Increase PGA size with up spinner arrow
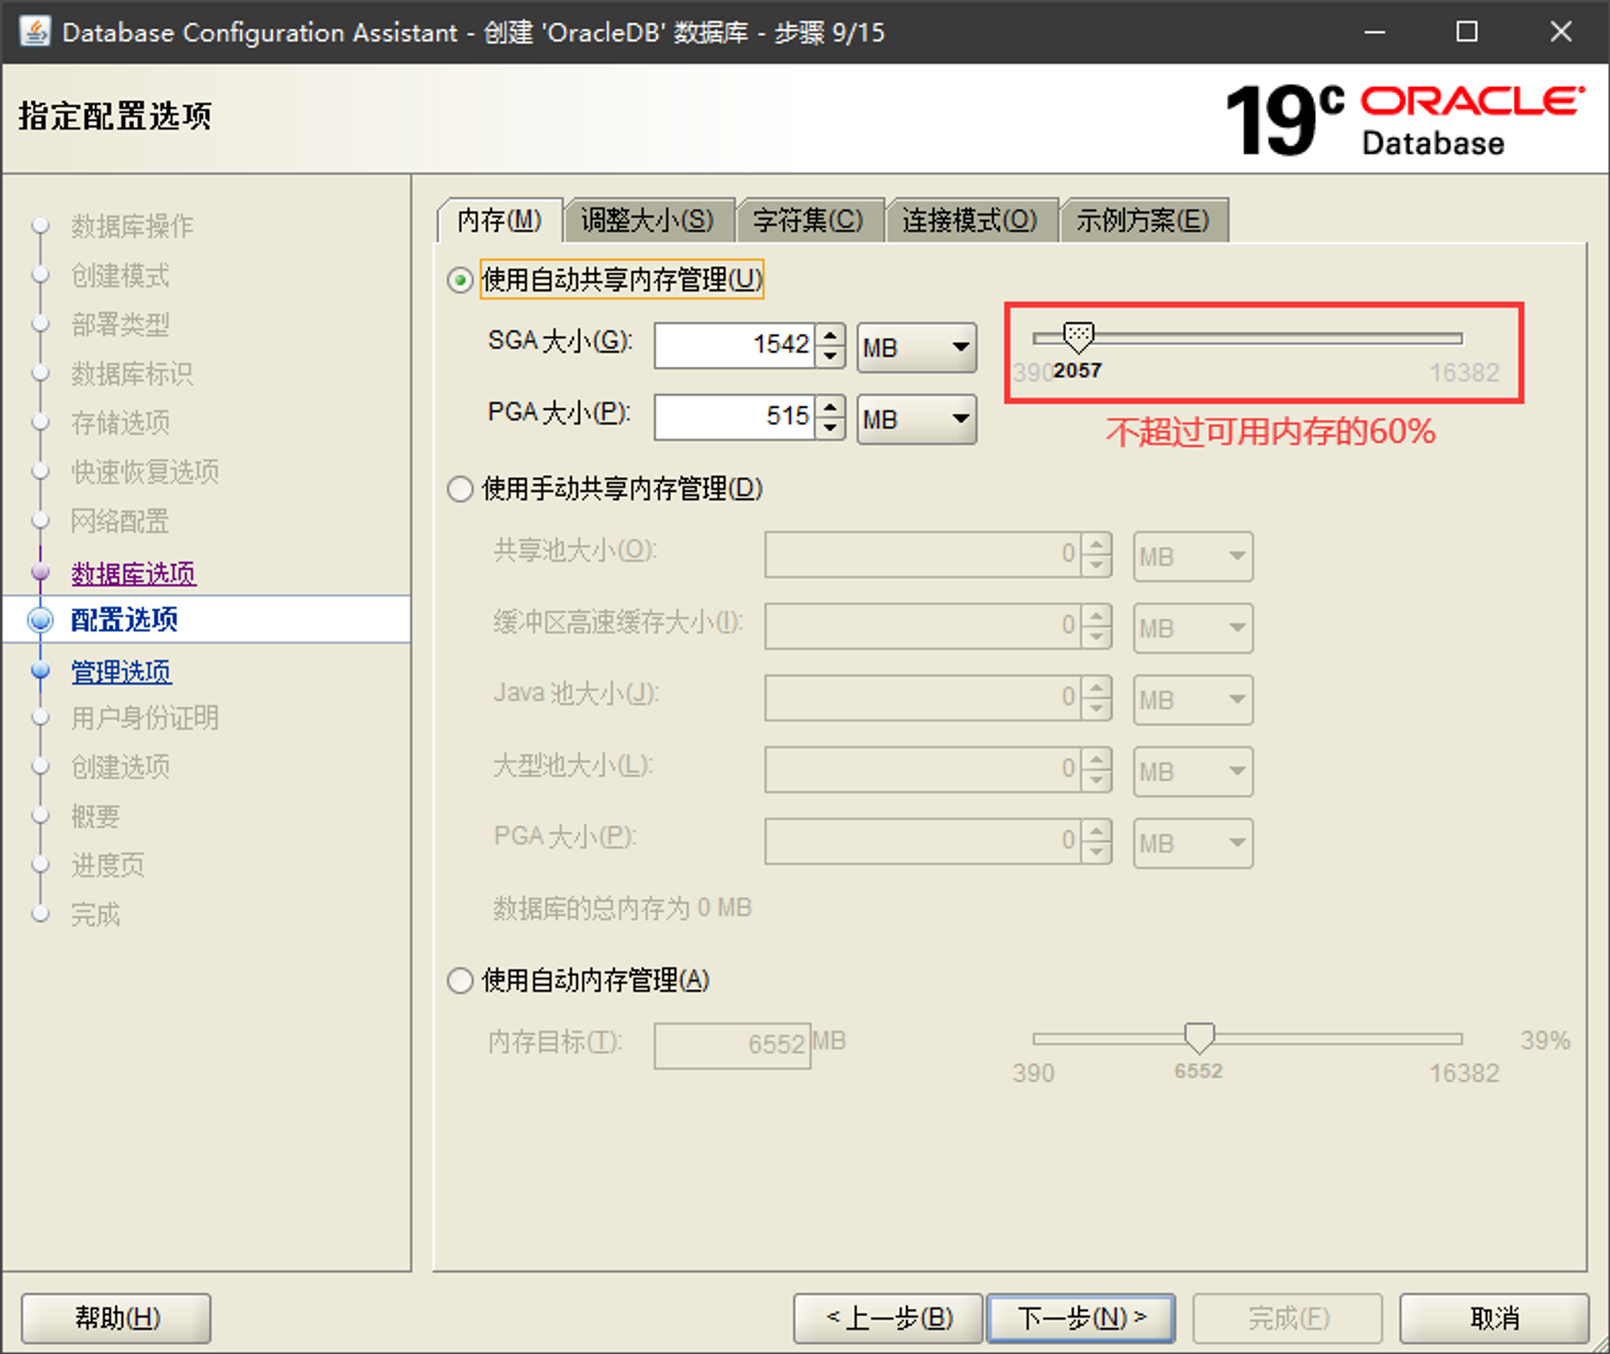Screen dimensions: 1610x1354 830,407
